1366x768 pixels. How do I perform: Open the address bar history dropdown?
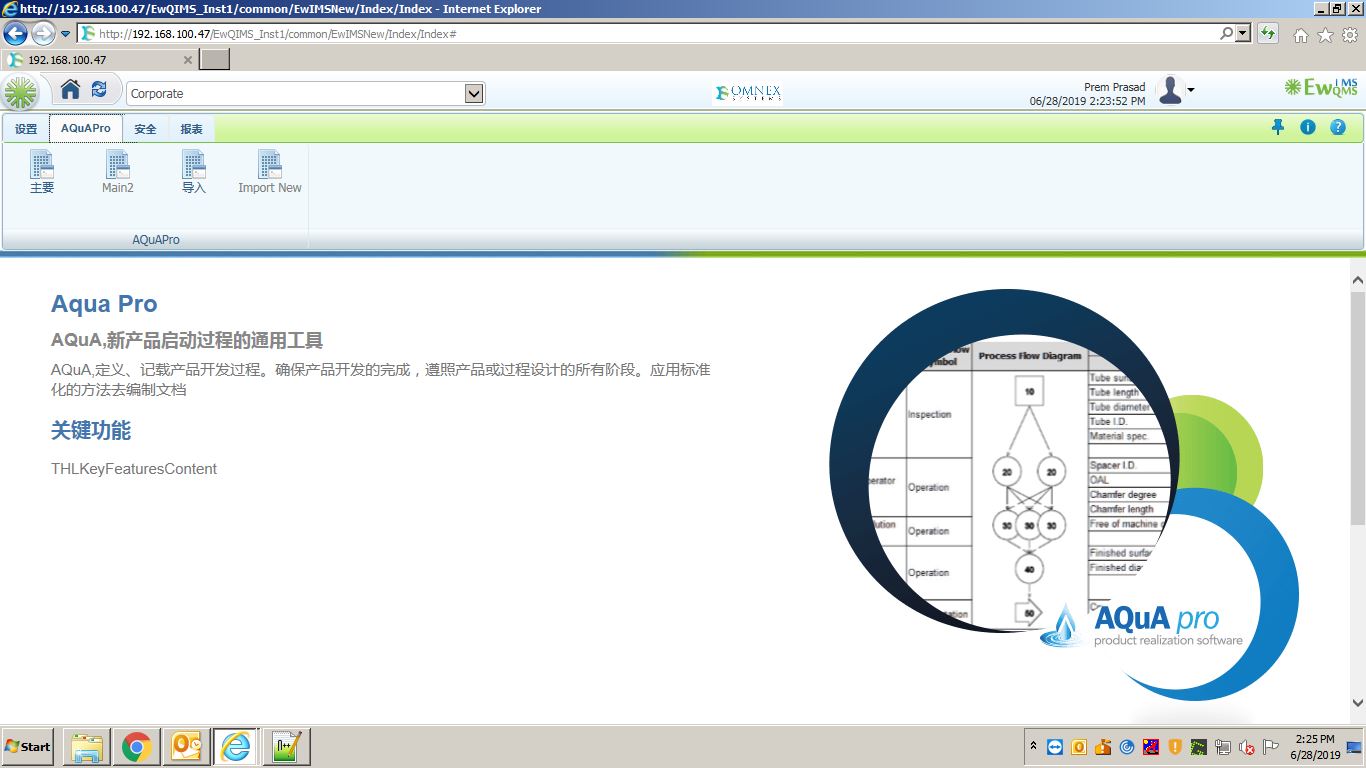[x=1243, y=33]
